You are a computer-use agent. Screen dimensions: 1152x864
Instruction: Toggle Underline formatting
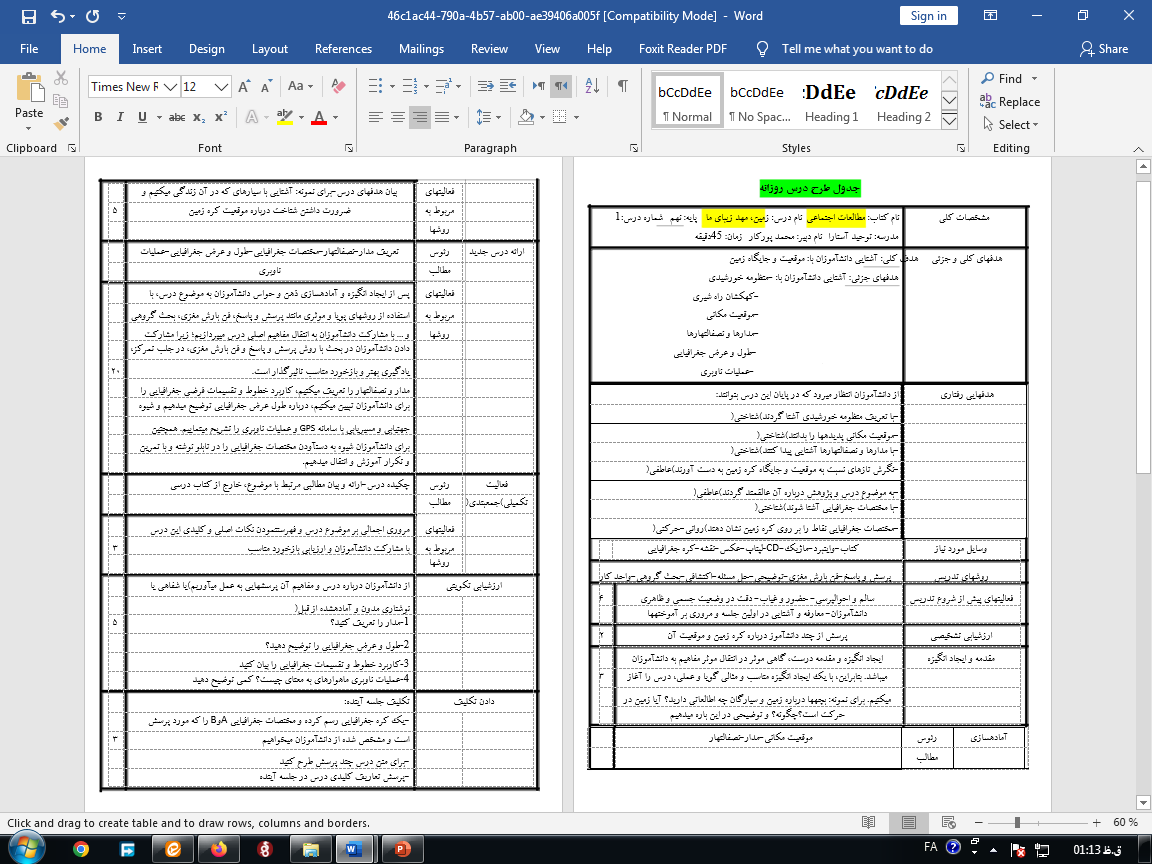click(142, 117)
